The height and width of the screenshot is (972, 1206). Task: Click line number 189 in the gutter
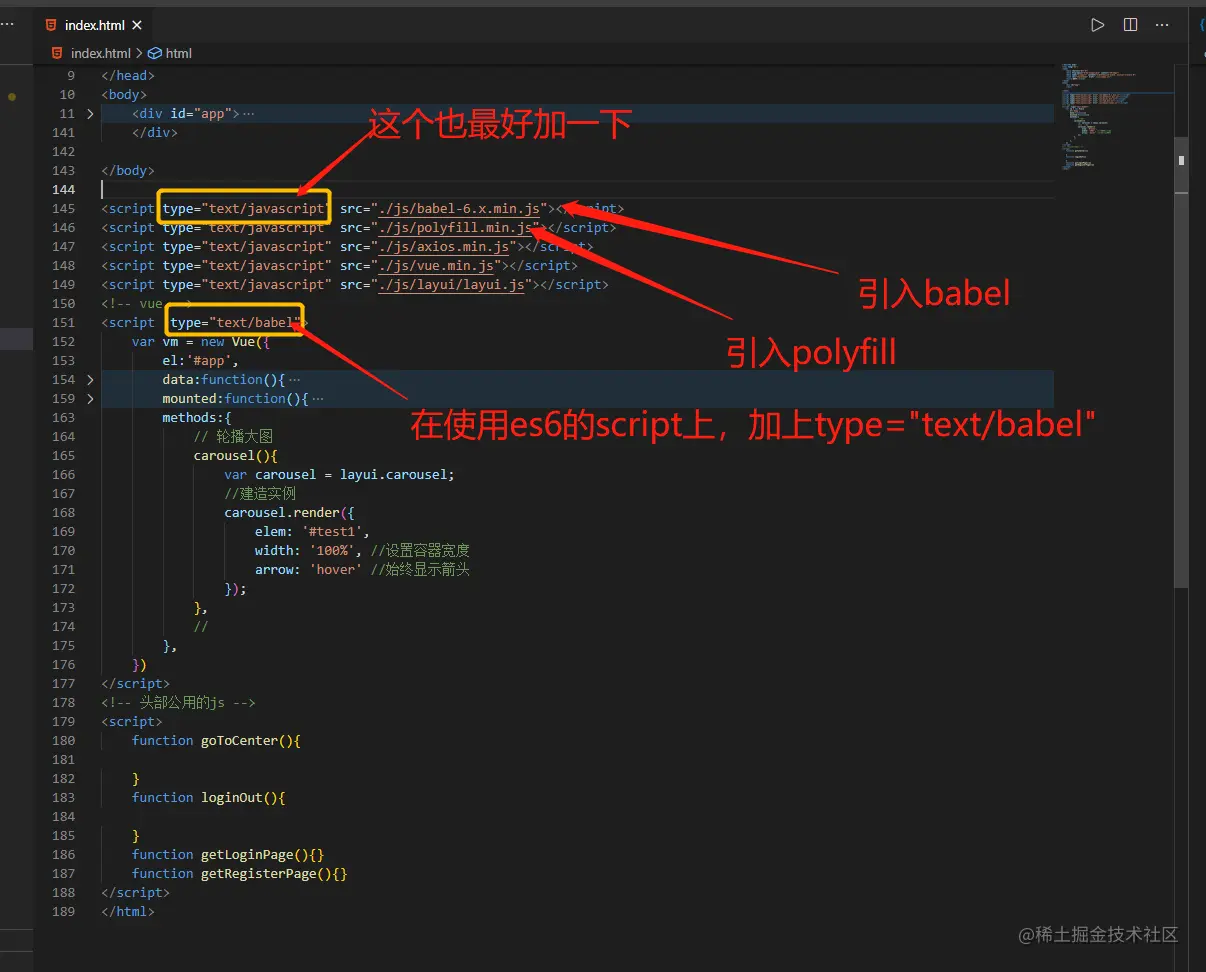pyautogui.click(x=63, y=911)
